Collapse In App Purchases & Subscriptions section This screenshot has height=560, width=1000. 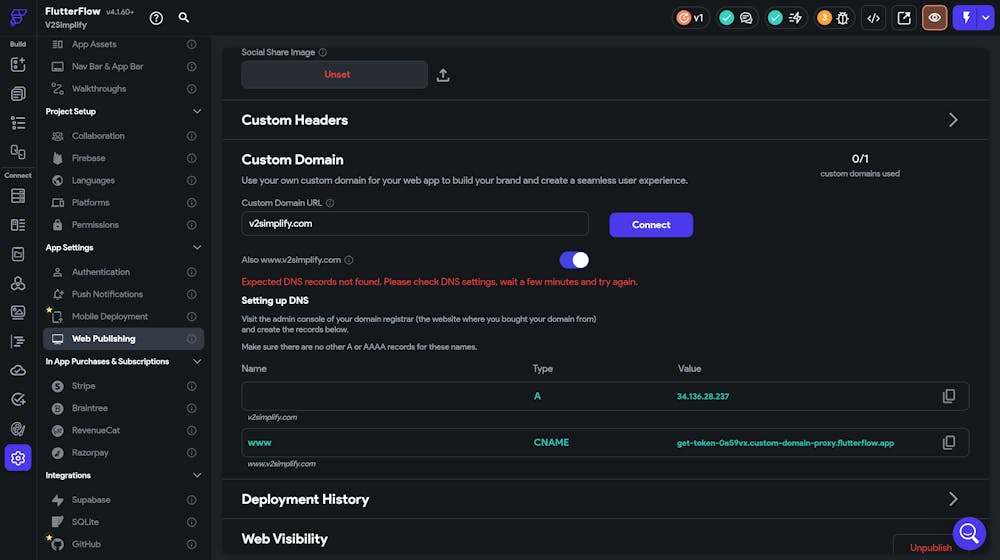click(x=197, y=362)
